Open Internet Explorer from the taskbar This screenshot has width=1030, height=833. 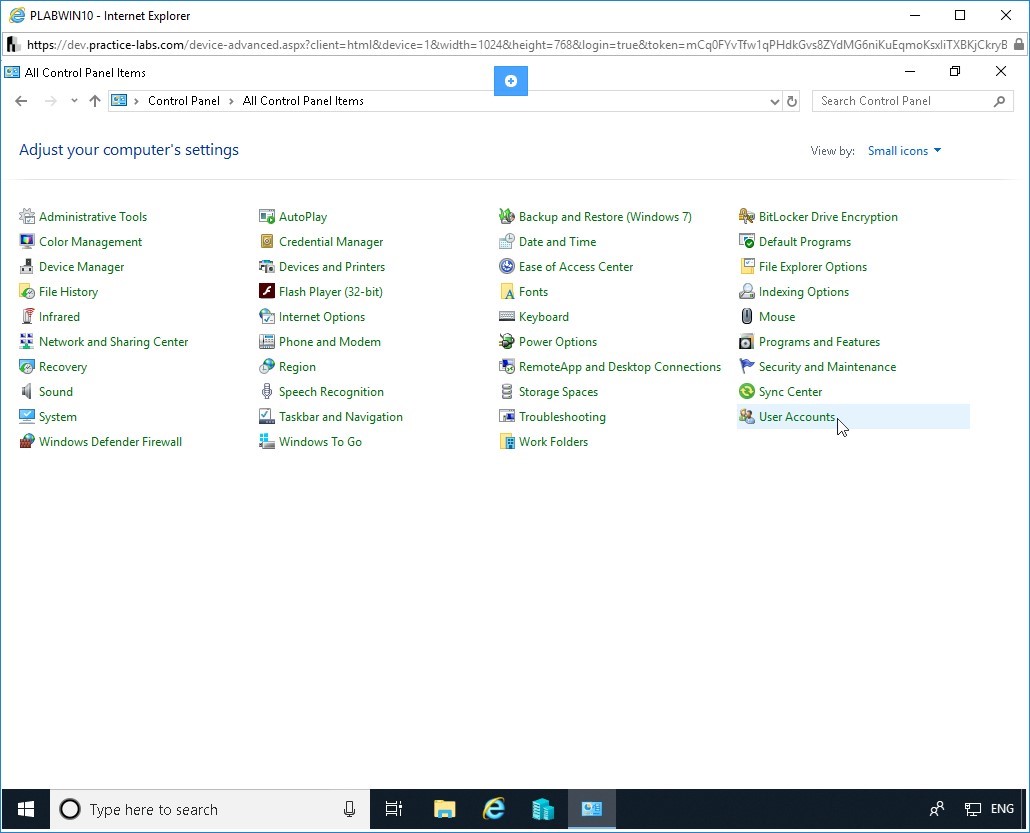(x=493, y=809)
